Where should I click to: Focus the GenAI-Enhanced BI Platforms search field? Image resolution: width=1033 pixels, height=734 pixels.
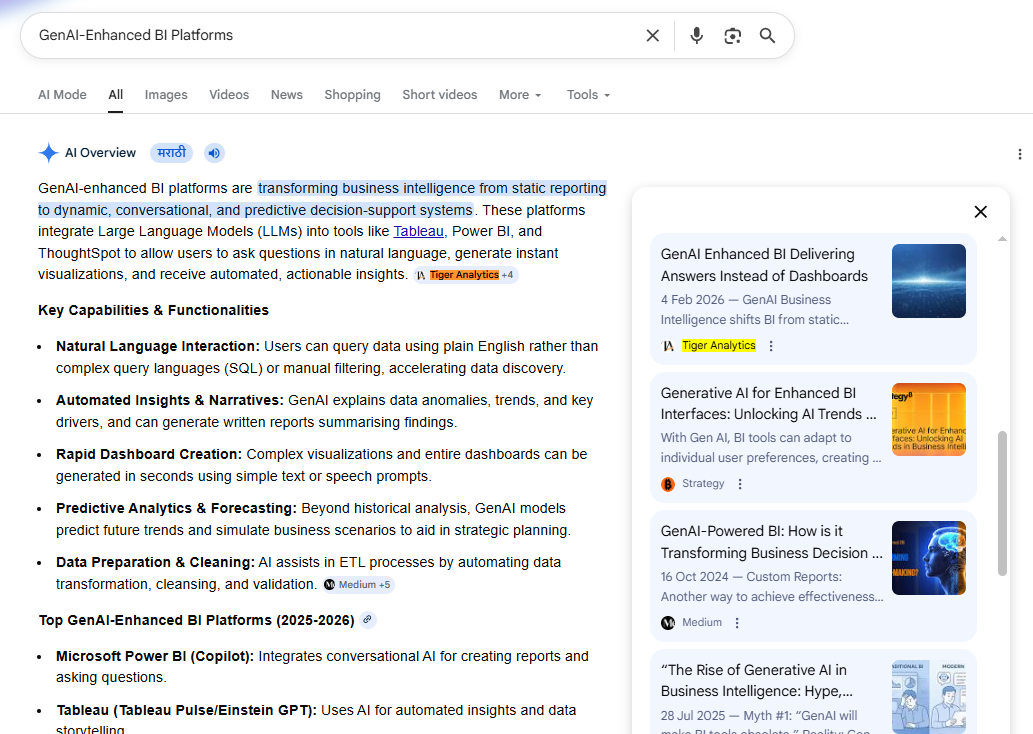(x=336, y=36)
